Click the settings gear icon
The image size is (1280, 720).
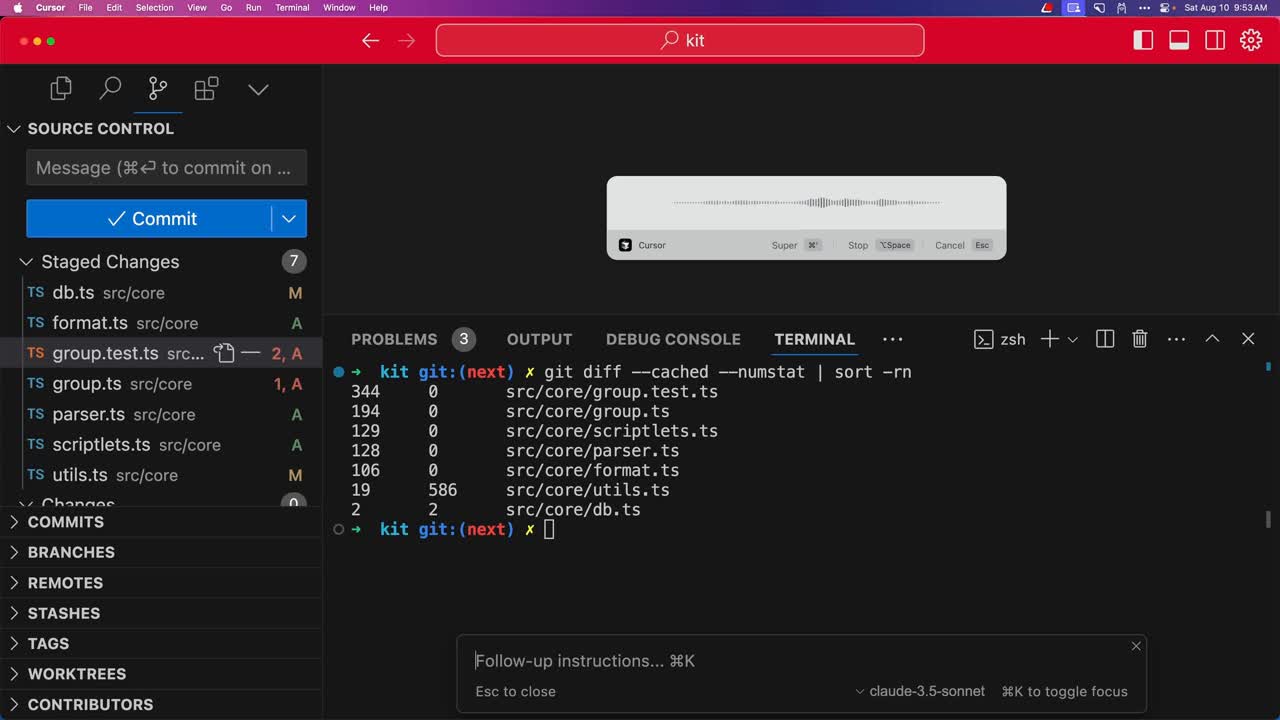click(x=1251, y=40)
